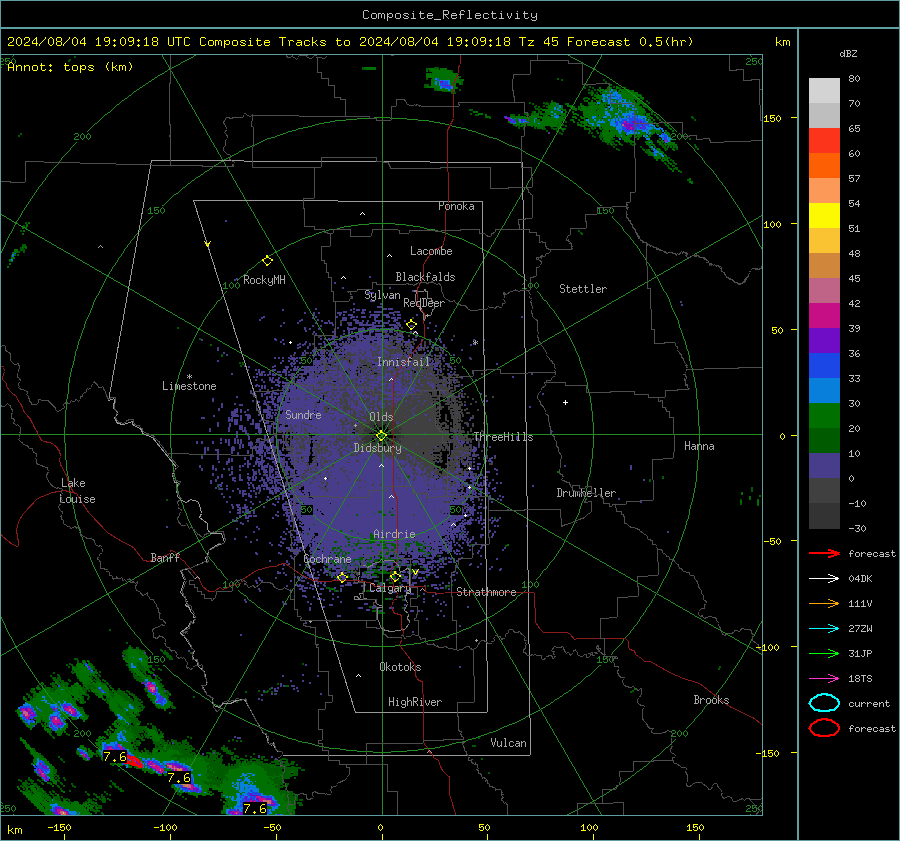Click the yellow diamond marker below Cochrane
Image resolution: width=900 pixels, height=841 pixels.
pos(342,578)
